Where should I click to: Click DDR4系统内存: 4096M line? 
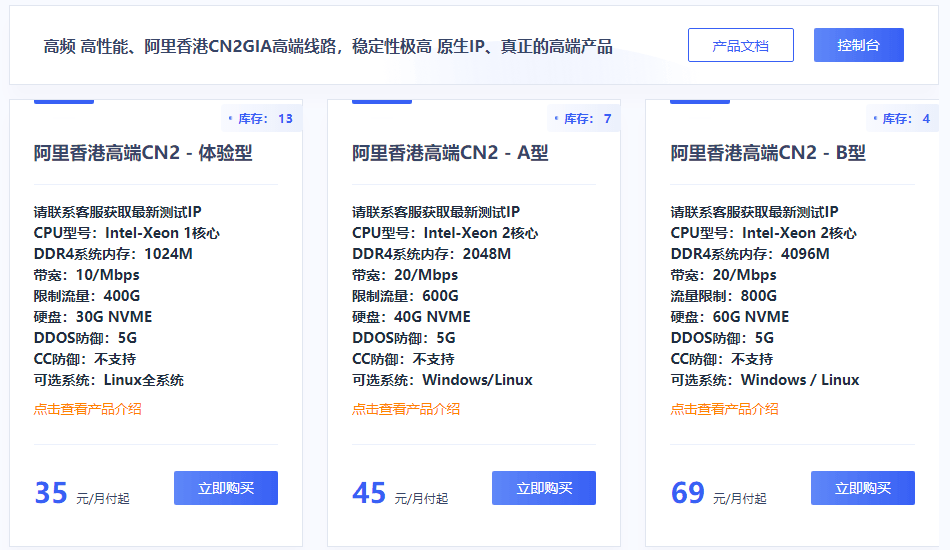coord(750,254)
